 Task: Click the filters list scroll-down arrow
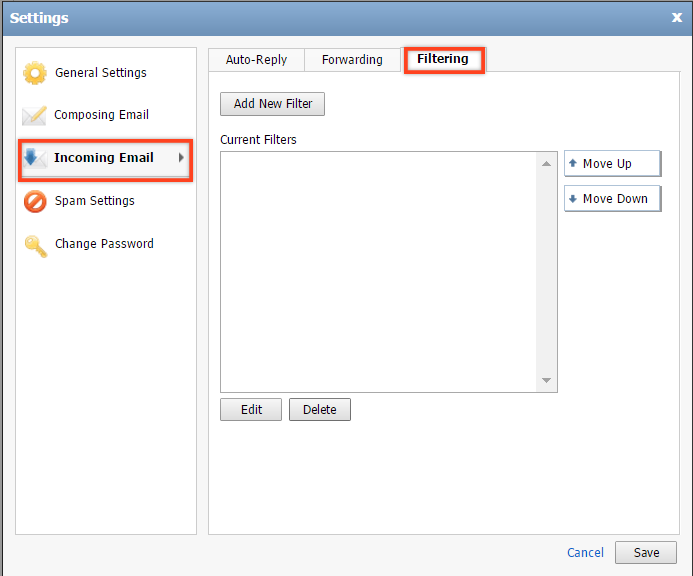click(546, 380)
